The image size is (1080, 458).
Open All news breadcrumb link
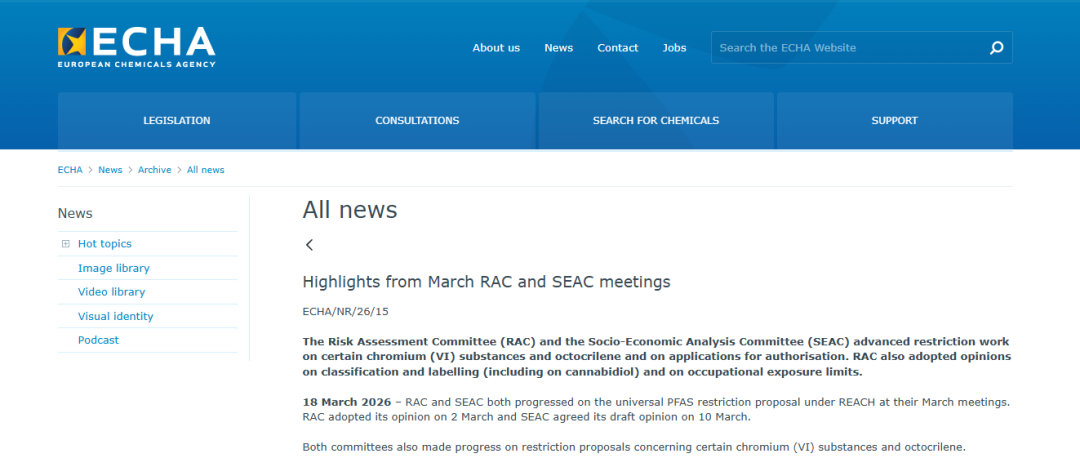(x=205, y=170)
